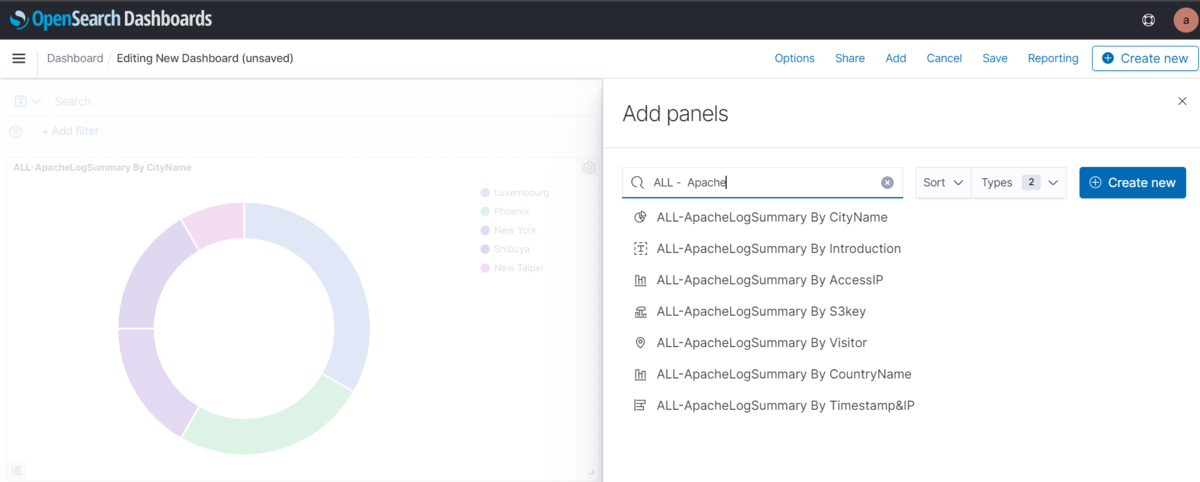Screen dimensions: 1200x482
Task: Toggle the pie chart legend icon
Action: pyautogui.click(x=17, y=470)
